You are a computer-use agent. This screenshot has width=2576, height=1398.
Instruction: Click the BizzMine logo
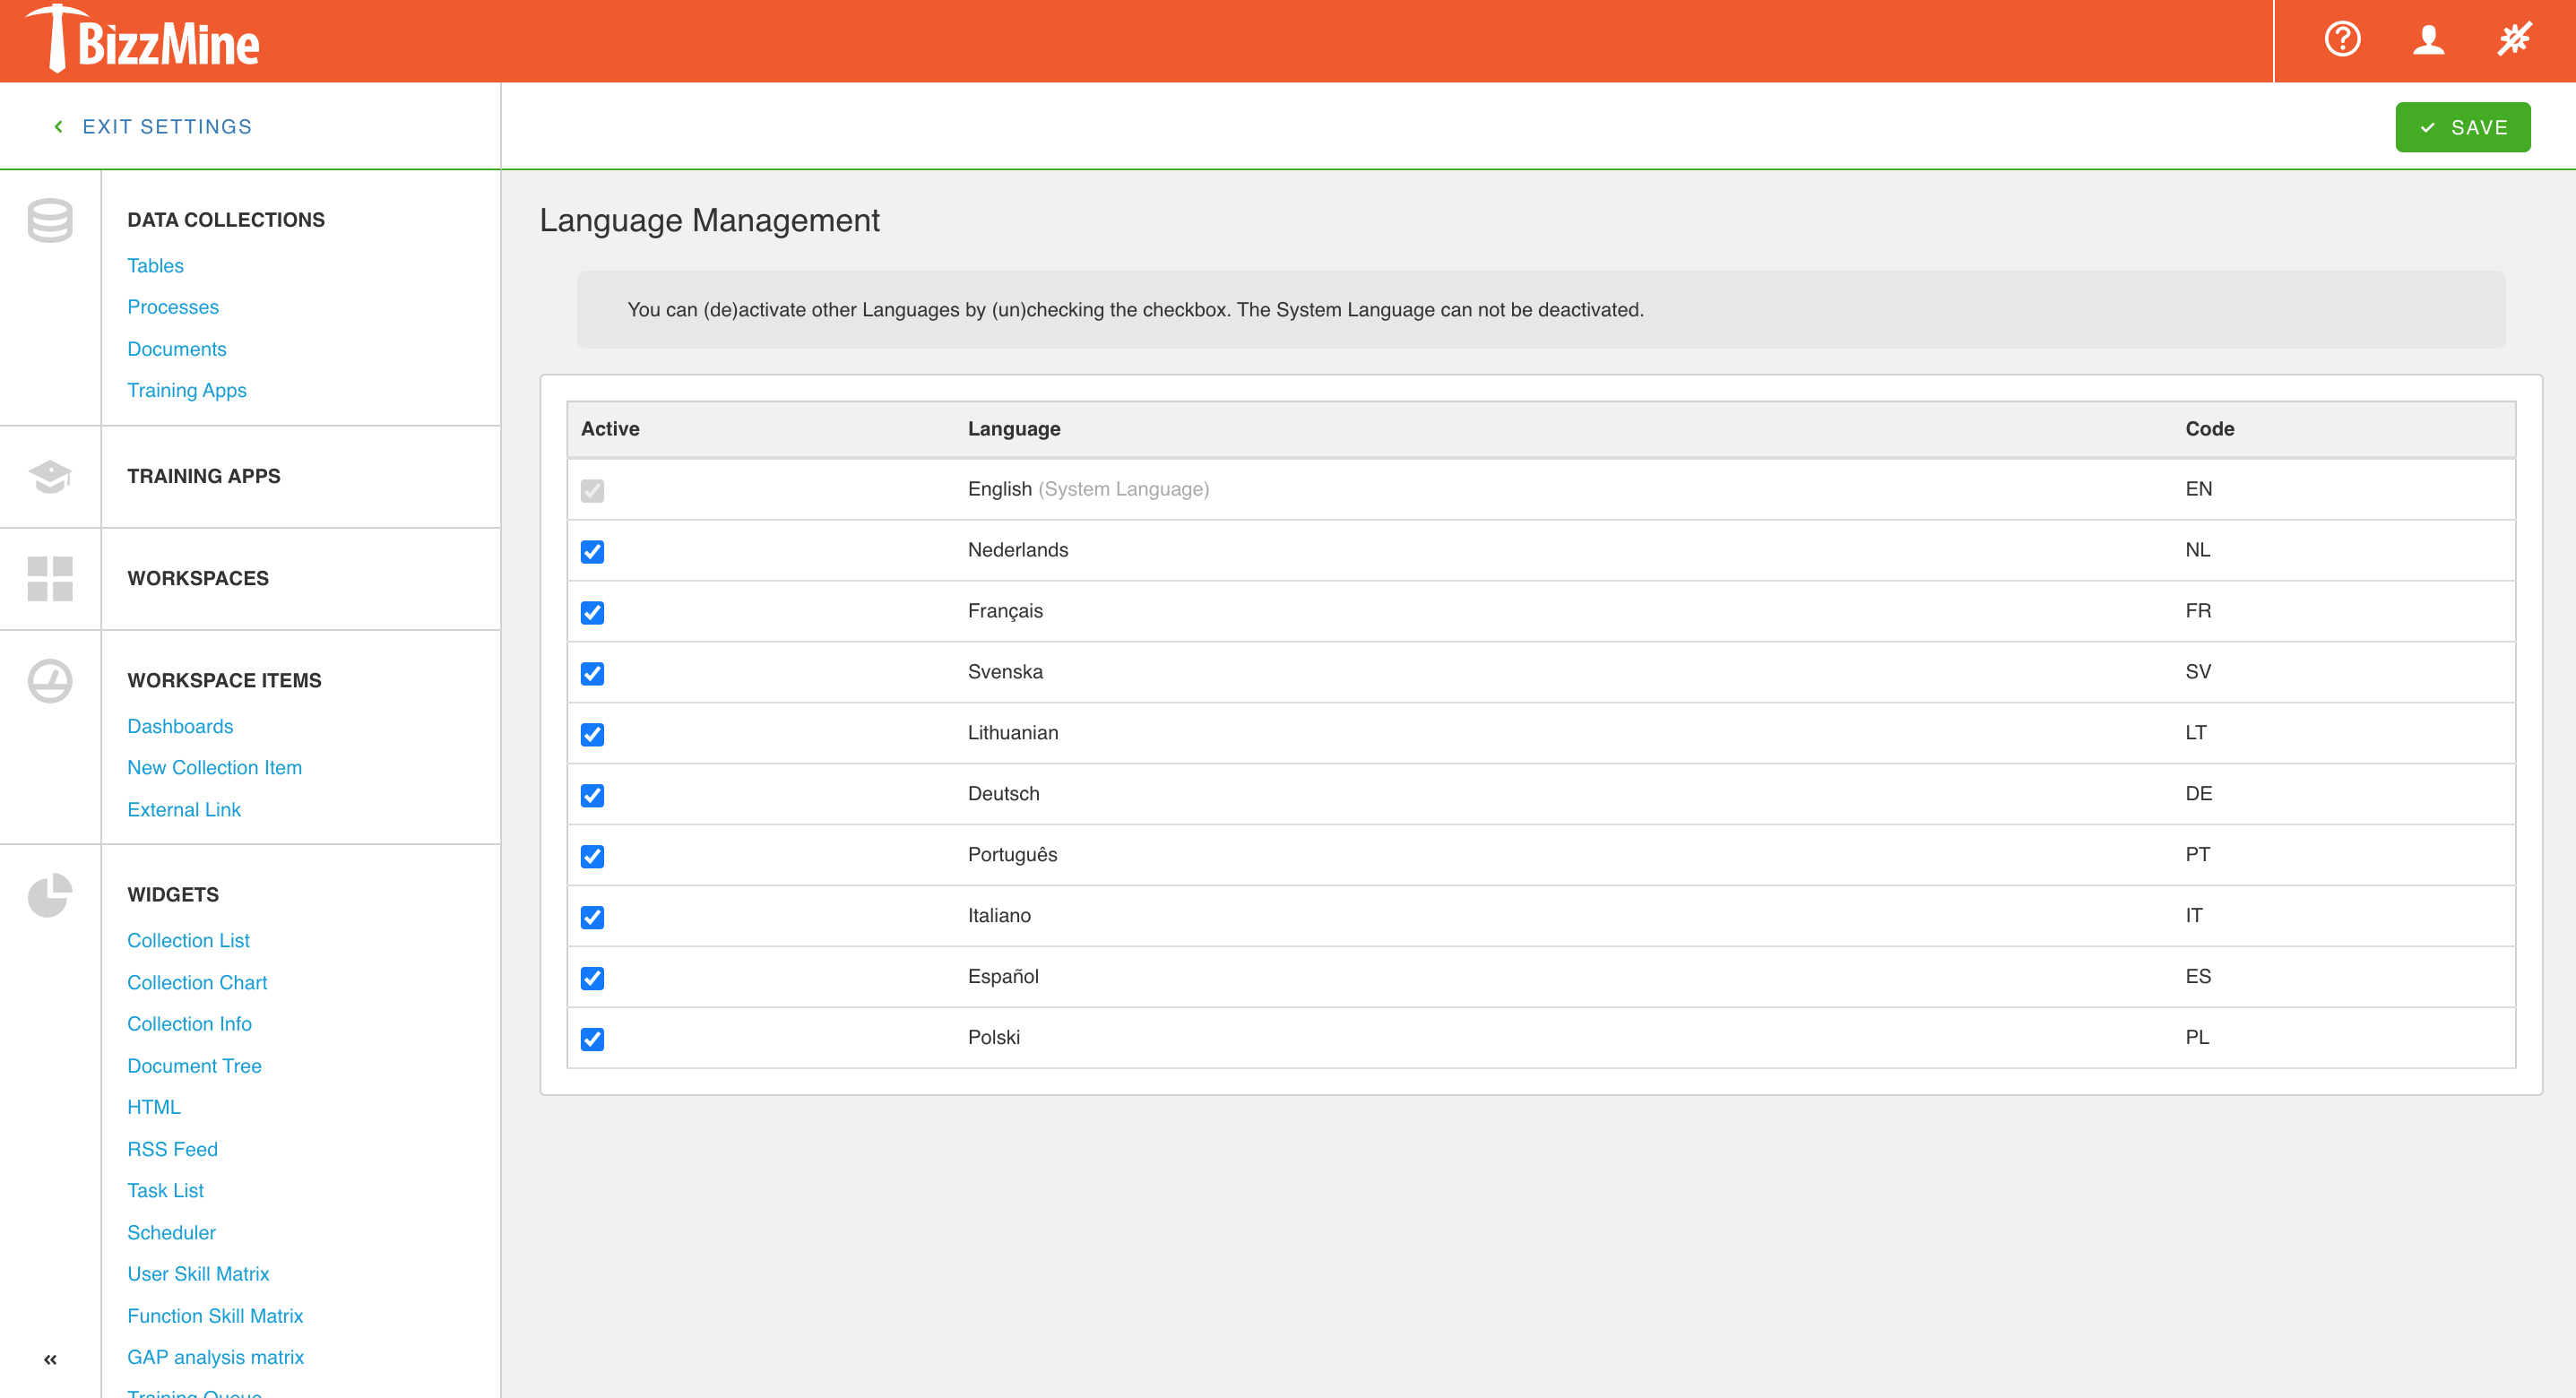144,40
